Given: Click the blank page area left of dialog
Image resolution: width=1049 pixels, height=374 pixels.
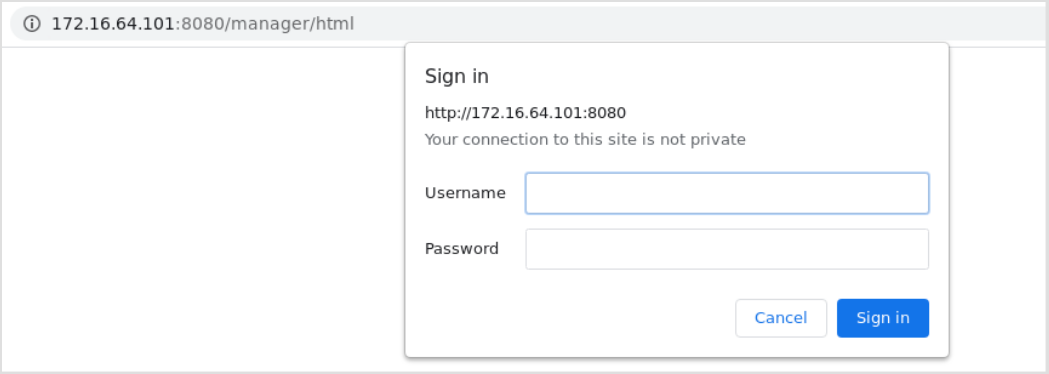Looking at the screenshot, I should click(x=203, y=207).
